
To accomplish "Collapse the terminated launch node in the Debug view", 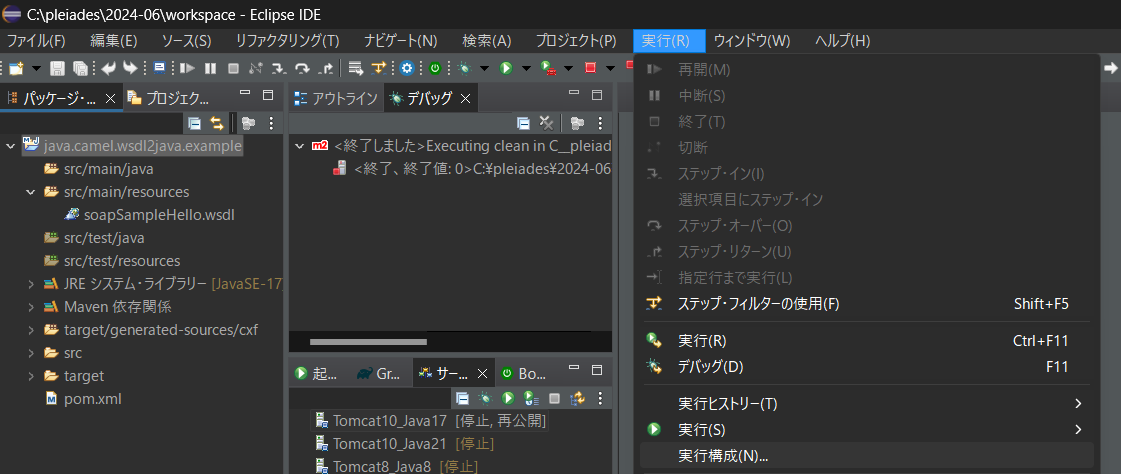I will (x=300, y=146).
